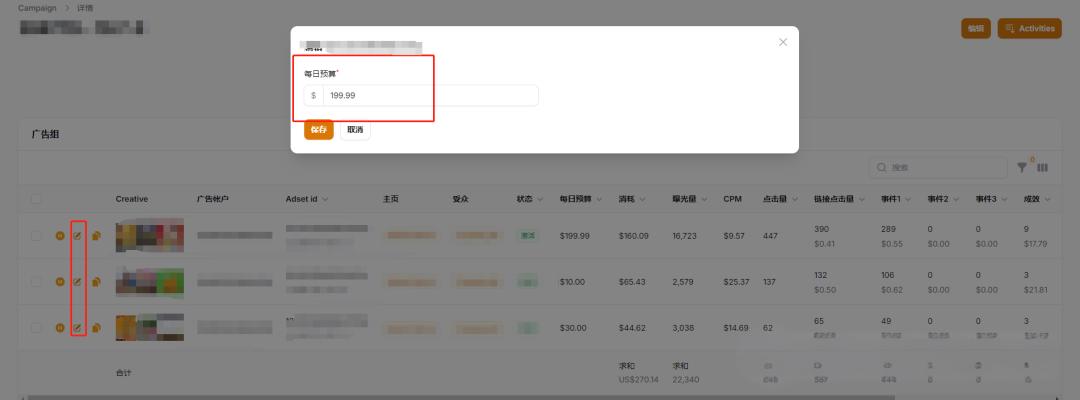Duplicate the ad set with $199.99 budget
1080x400 pixels.
tap(96, 236)
